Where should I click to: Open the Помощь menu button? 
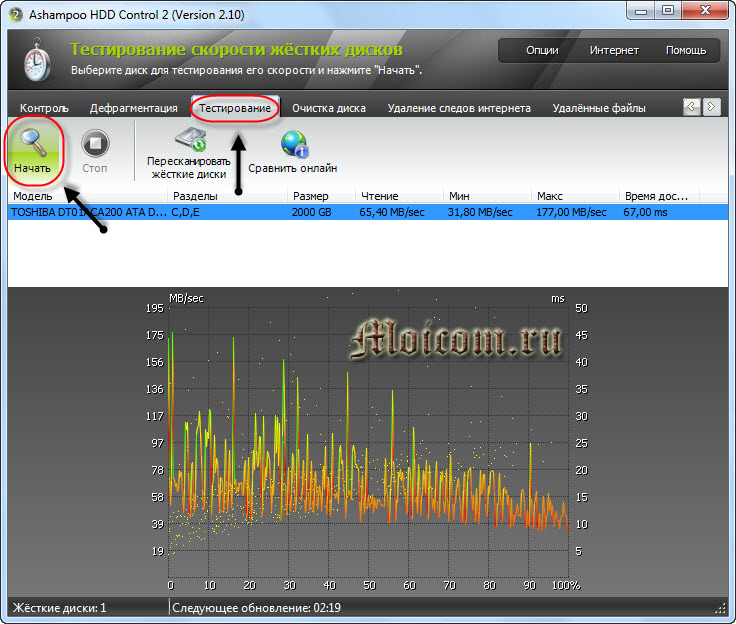[686, 50]
